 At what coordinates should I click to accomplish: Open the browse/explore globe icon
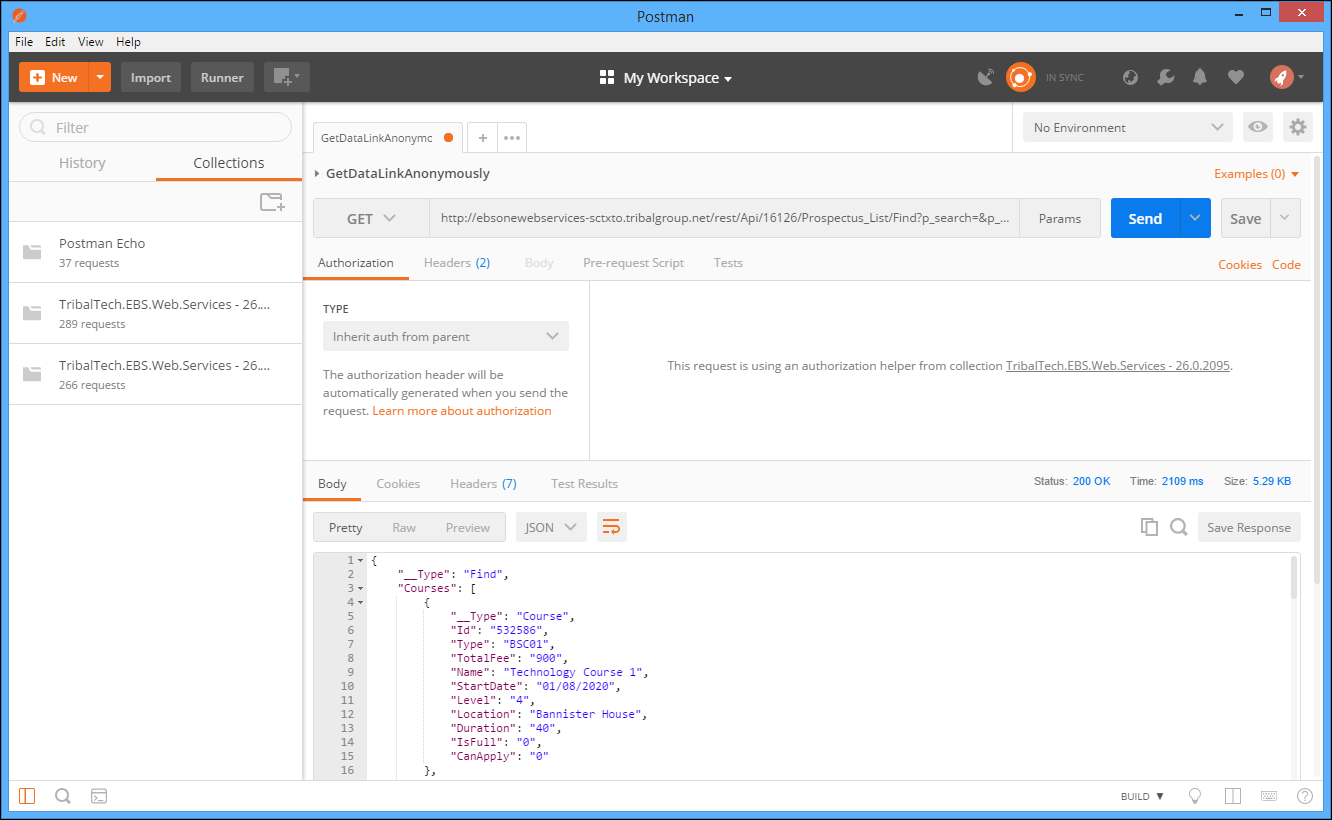(x=1131, y=77)
